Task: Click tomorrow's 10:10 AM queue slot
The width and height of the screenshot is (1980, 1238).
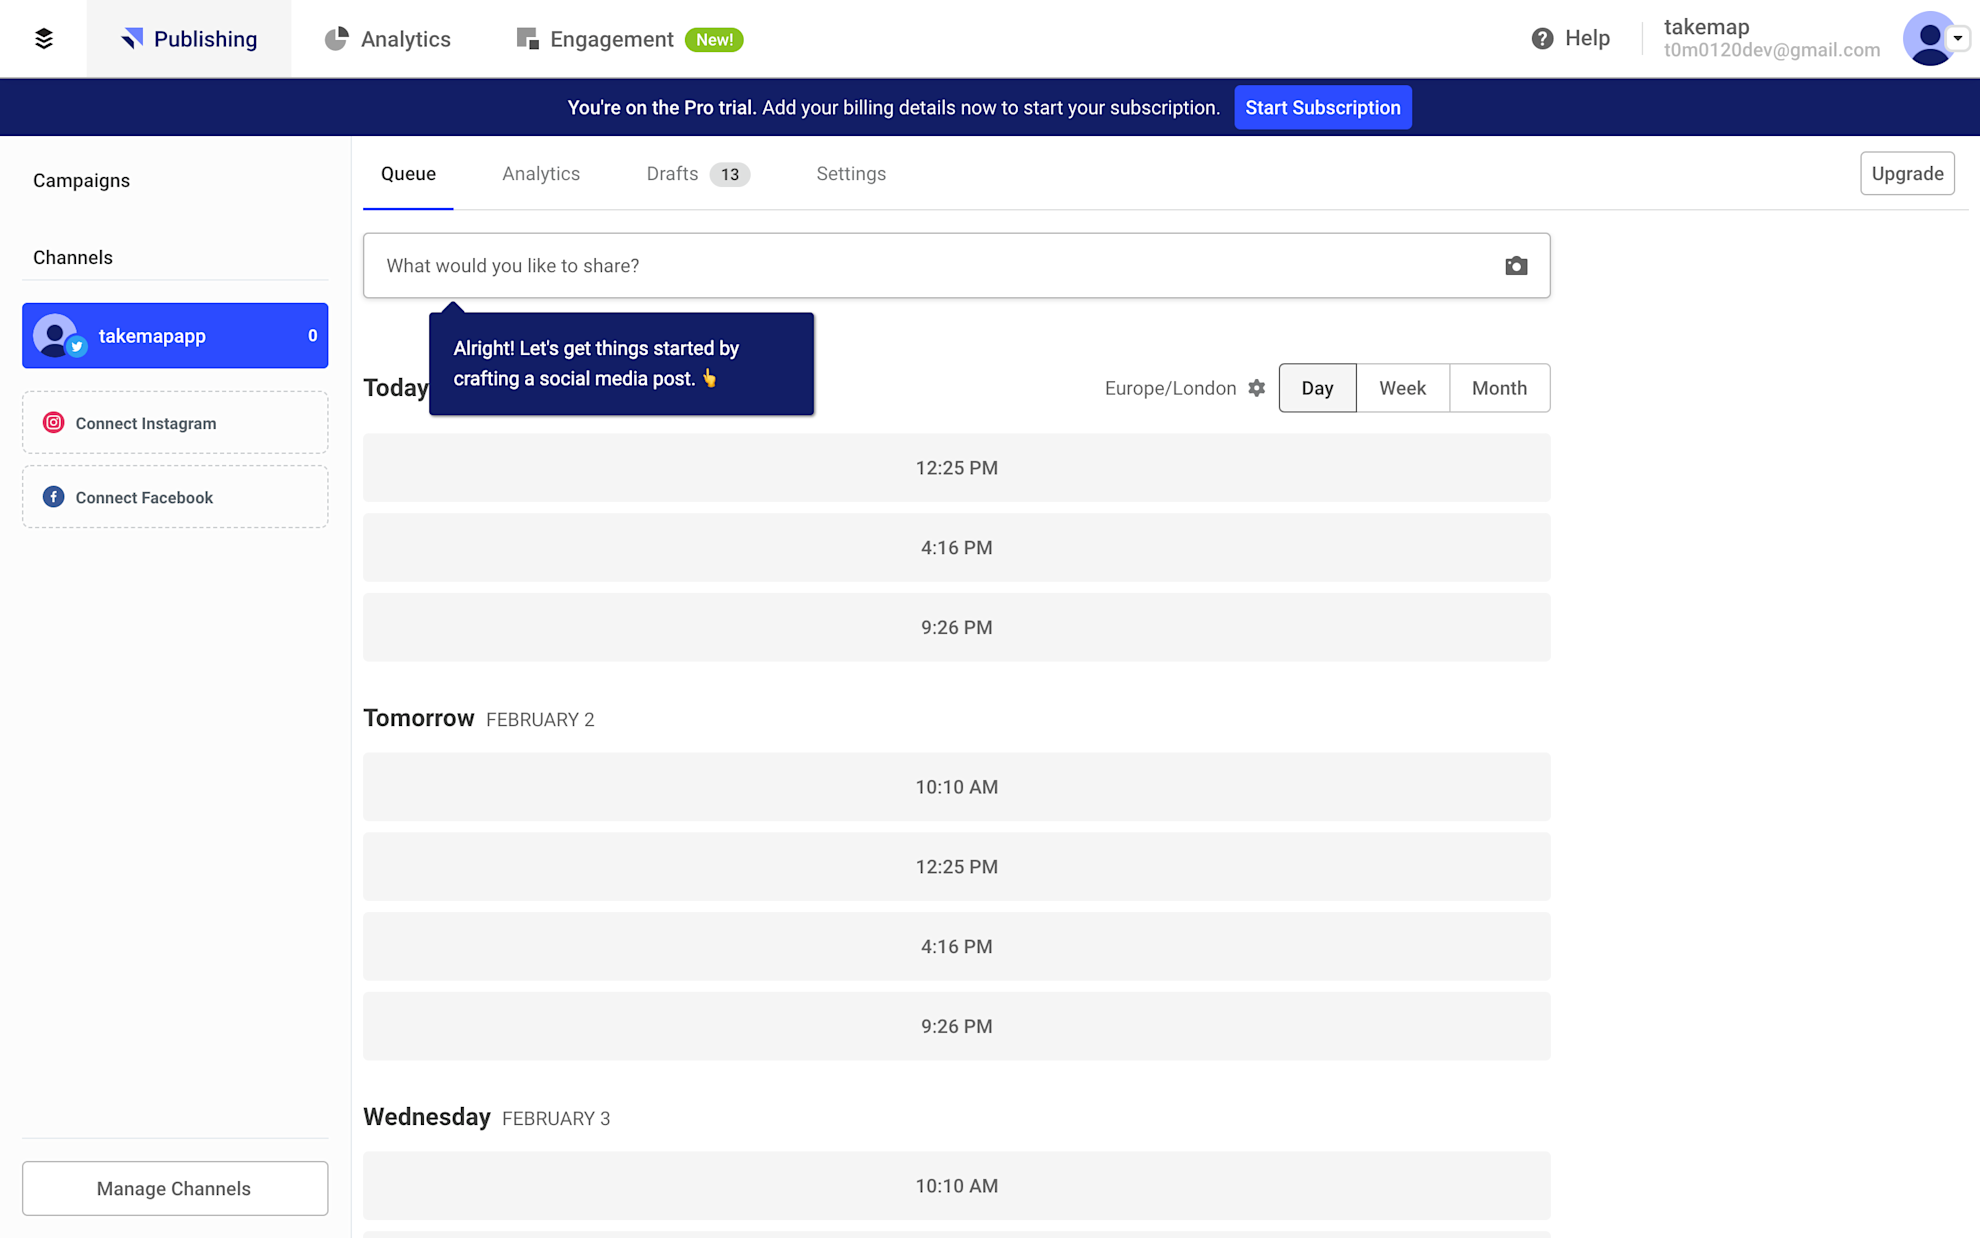Action: (x=956, y=787)
